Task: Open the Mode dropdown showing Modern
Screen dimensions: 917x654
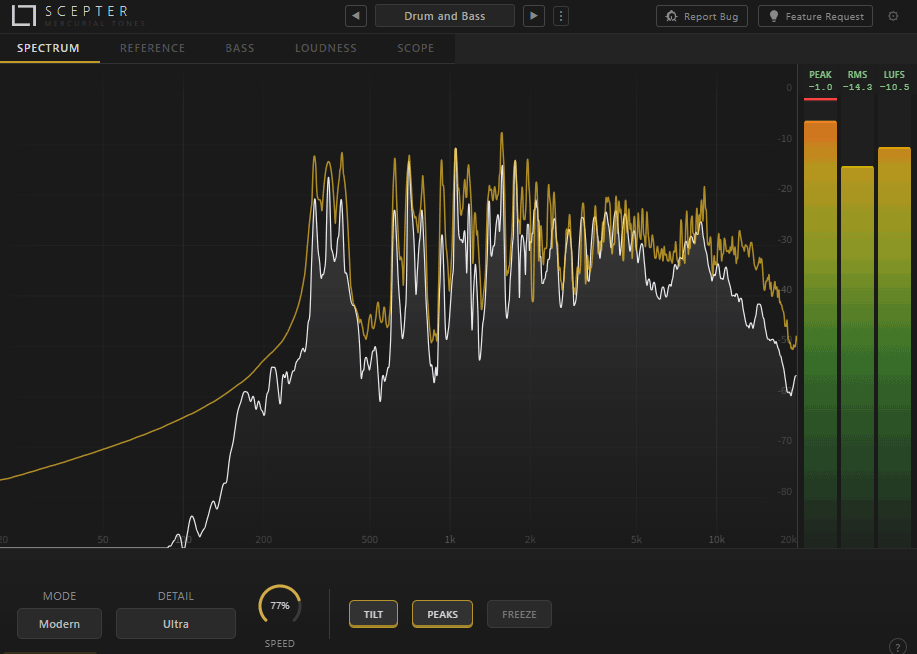Action: pyautogui.click(x=59, y=624)
